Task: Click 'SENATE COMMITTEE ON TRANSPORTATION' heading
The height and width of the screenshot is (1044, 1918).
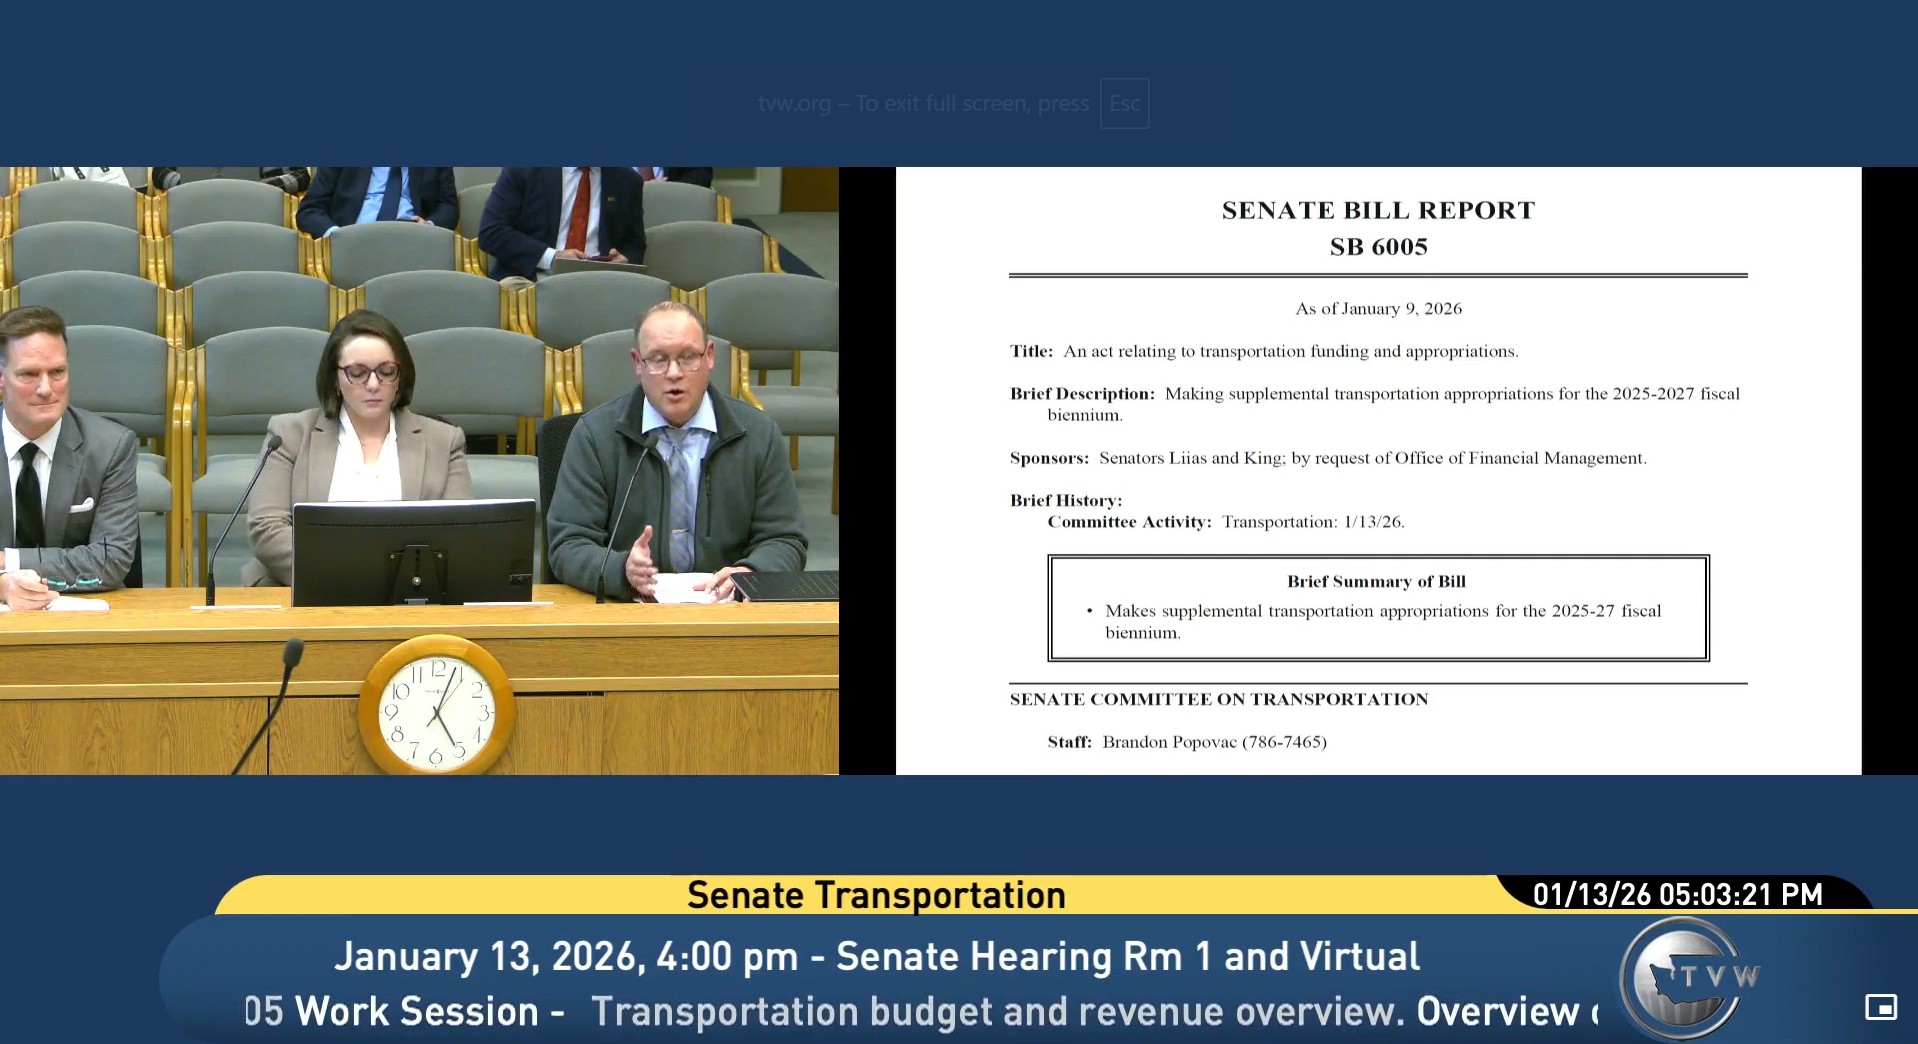Action: pyautogui.click(x=1218, y=699)
